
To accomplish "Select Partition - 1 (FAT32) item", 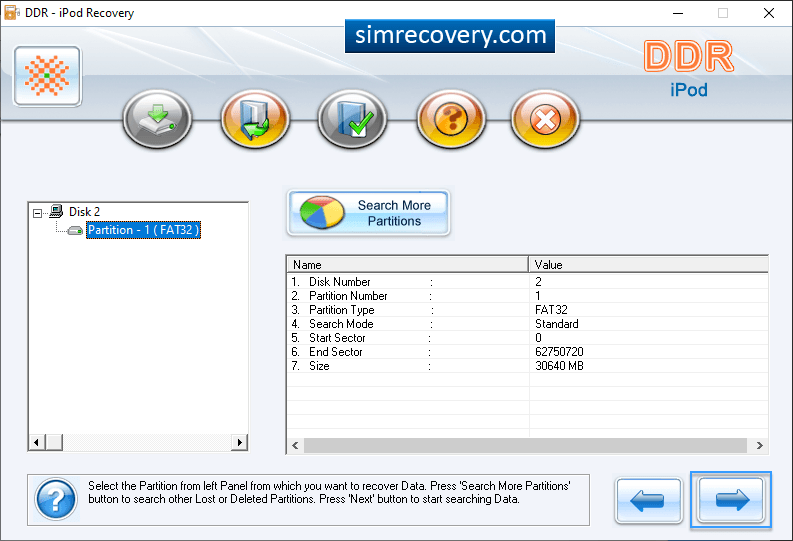I will [144, 230].
